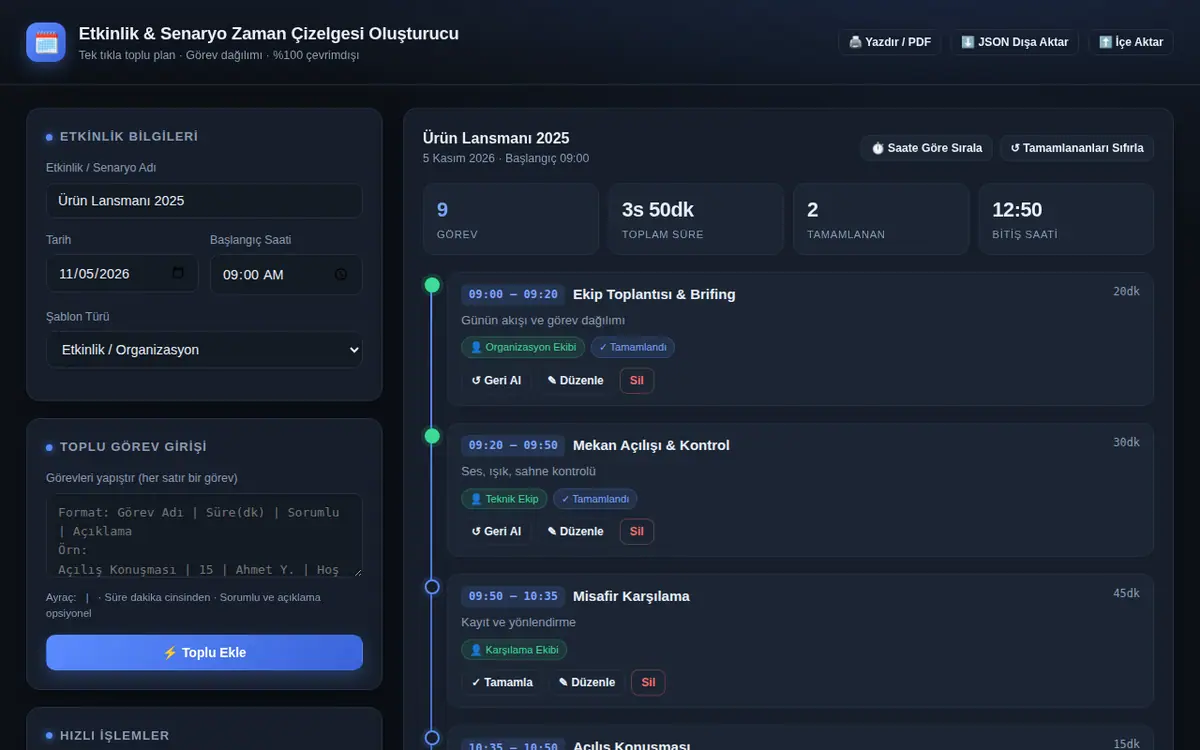This screenshot has height=750, width=1200.
Task: Click the calendar app logo icon
Action: point(46,42)
